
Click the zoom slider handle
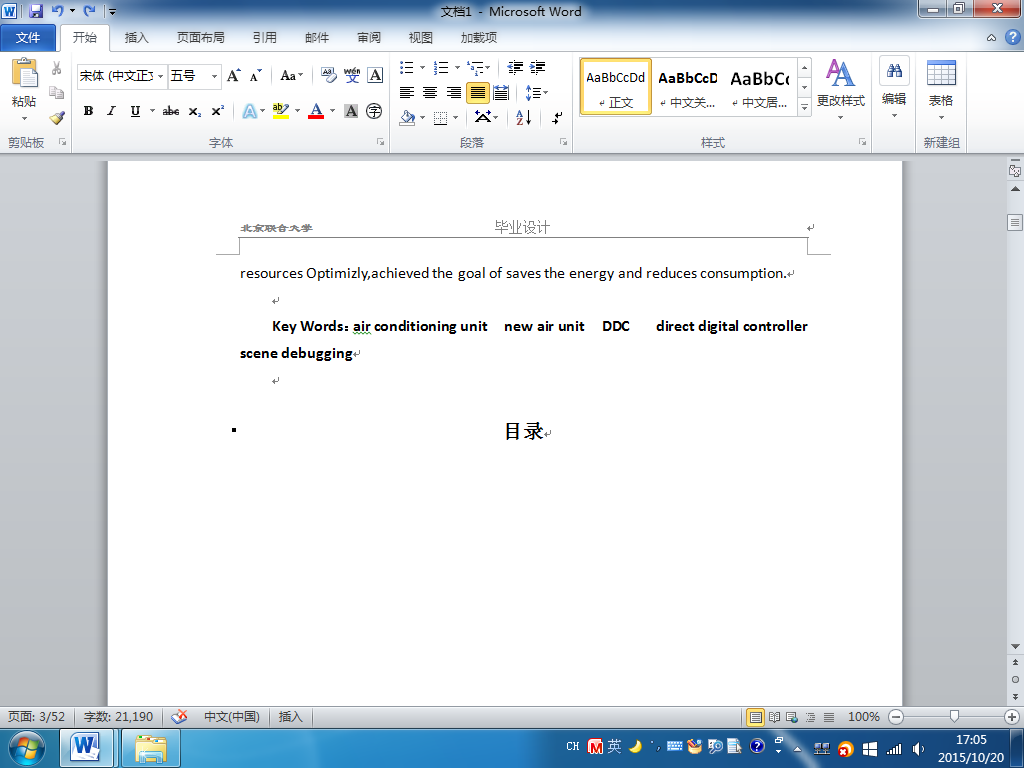coord(954,717)
